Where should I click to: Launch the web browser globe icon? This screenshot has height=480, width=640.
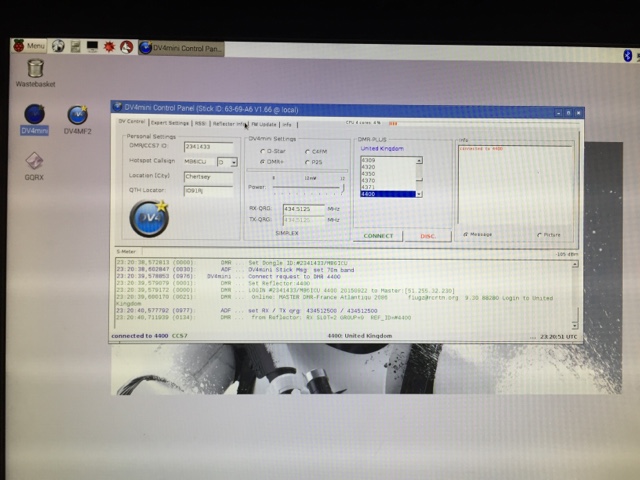(58, 47)
